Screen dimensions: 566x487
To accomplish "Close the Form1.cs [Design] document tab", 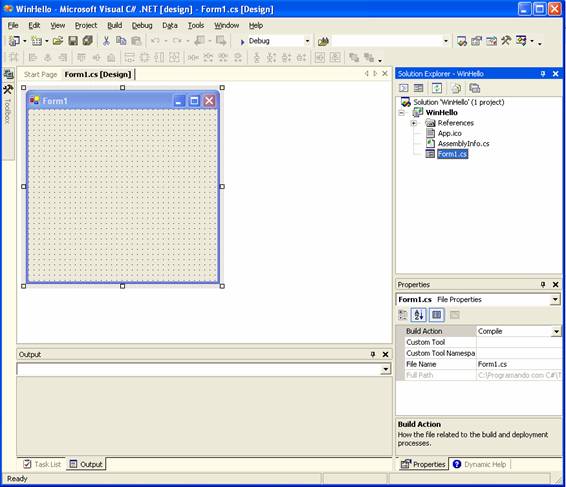I will click(385, 74).
